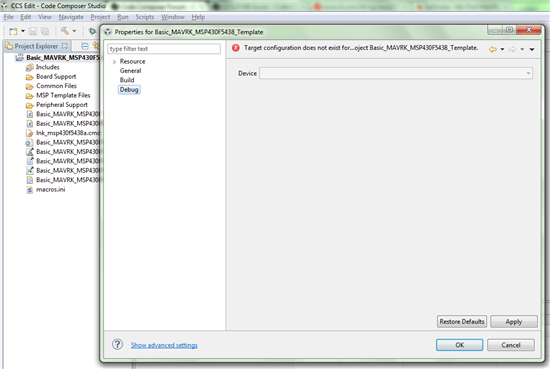Click the greyed Save toolbar icon
This screenshot has width=550, height=369.
(x=33, y=32)
